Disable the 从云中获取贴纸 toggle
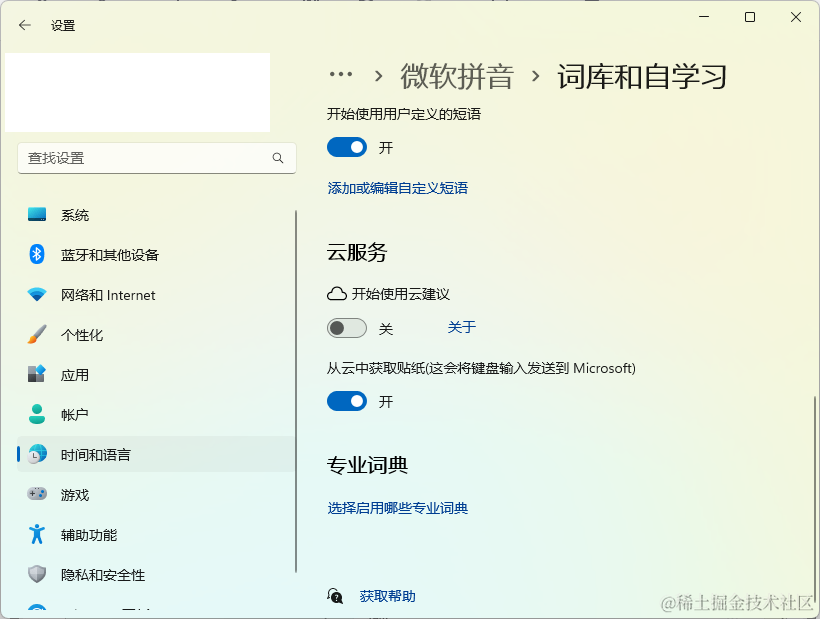Image resolution: width=820 pixels, height=619 pixels. pyautogui.click(x=347, y=401)
